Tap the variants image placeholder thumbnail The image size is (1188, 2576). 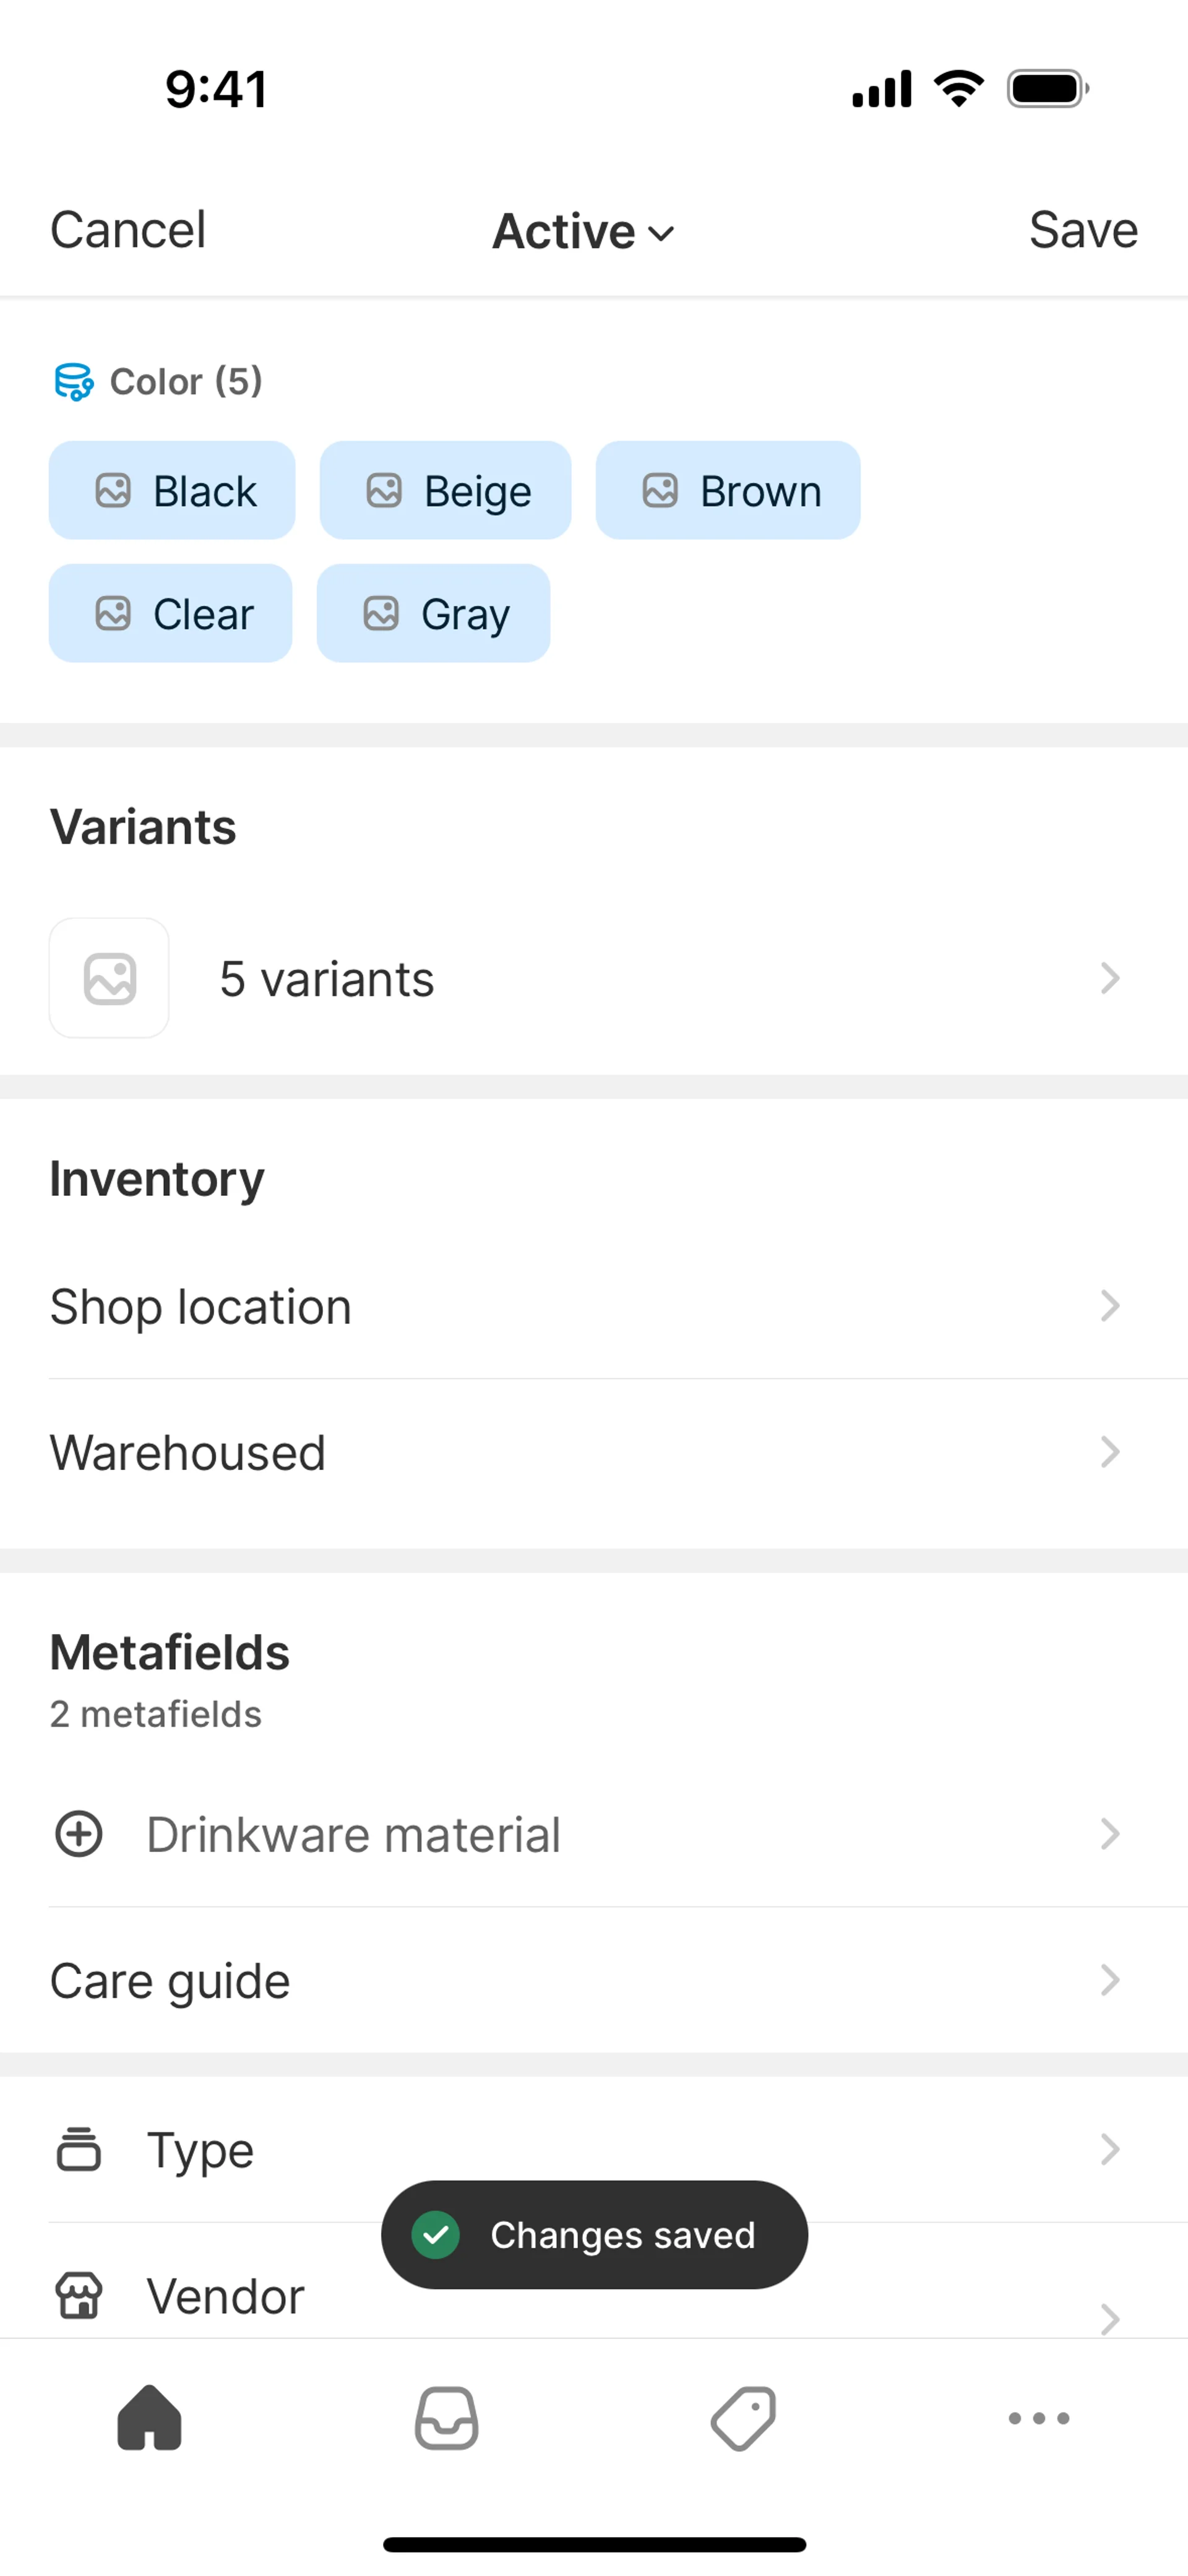(109, 978)
